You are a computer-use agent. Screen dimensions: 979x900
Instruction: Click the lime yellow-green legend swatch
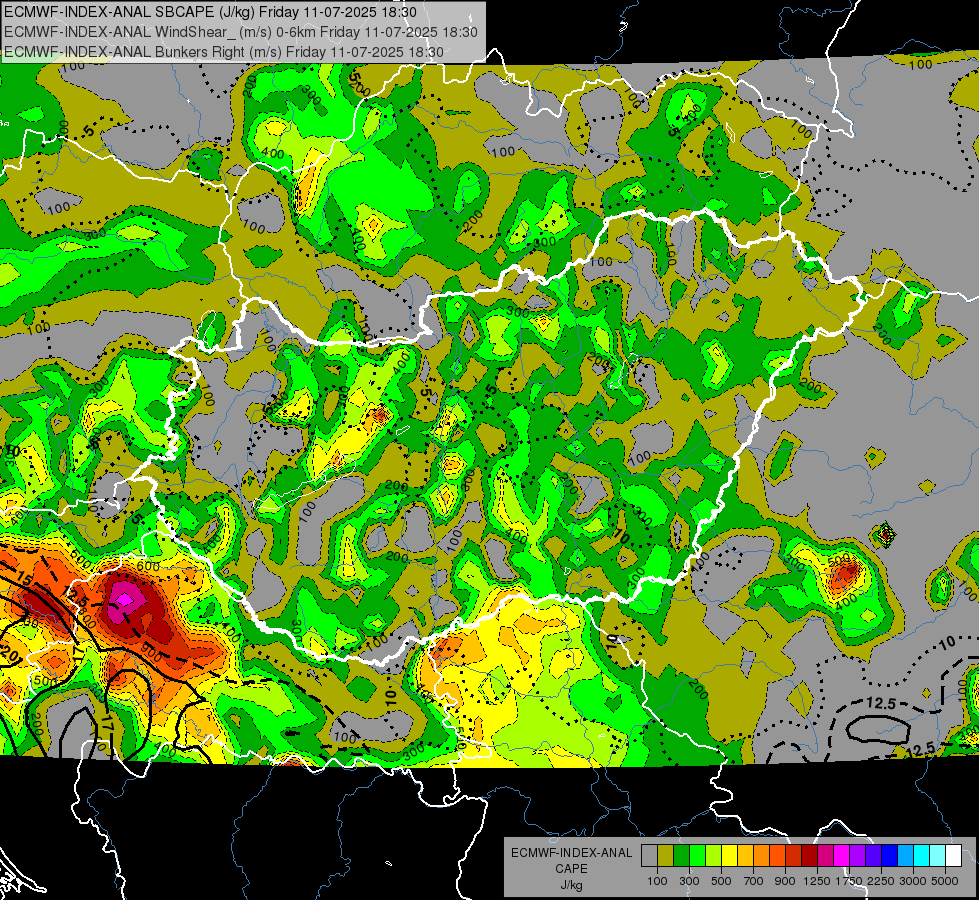pyautogui.click(x=714, y=856)
